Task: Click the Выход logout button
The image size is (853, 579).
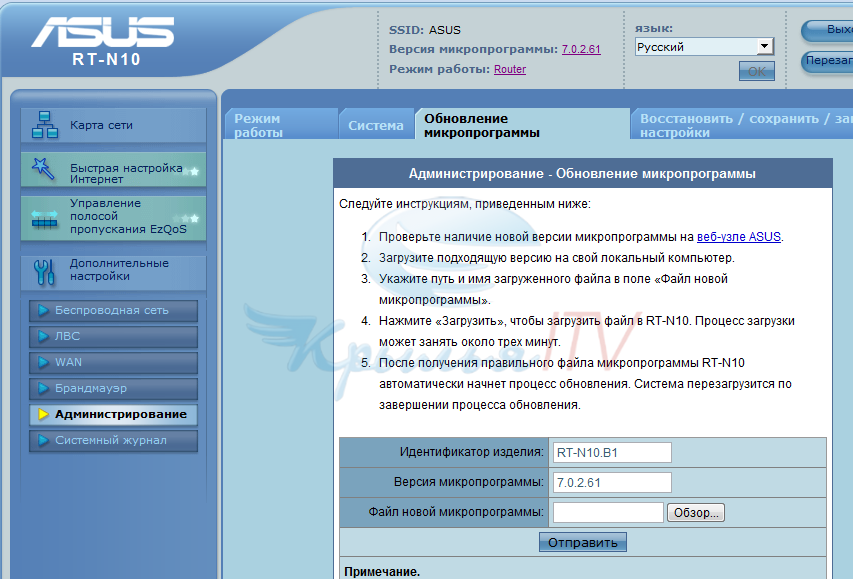Action: pyautogui.click(x=828, y=30)
